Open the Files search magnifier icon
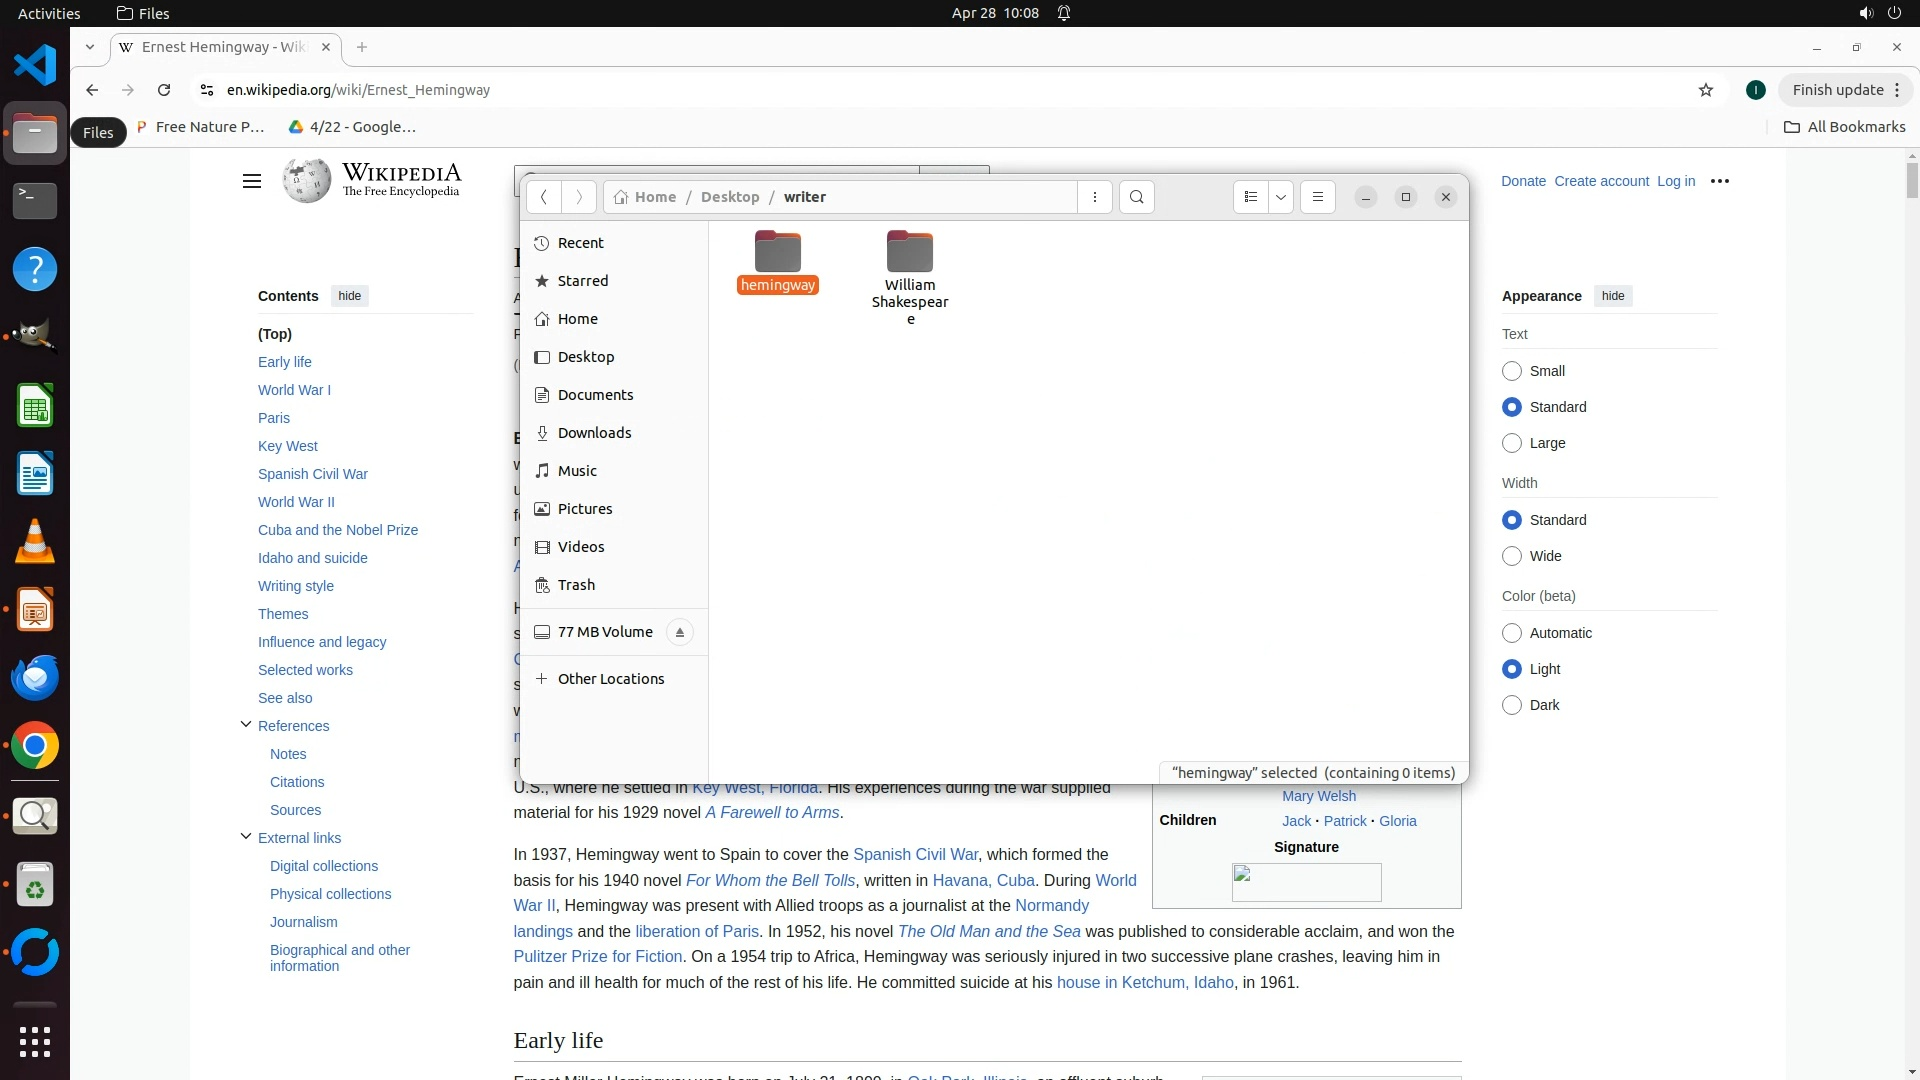Image resolution: width=1920 pixels, height=1080 pixels. coord(1136,197)
